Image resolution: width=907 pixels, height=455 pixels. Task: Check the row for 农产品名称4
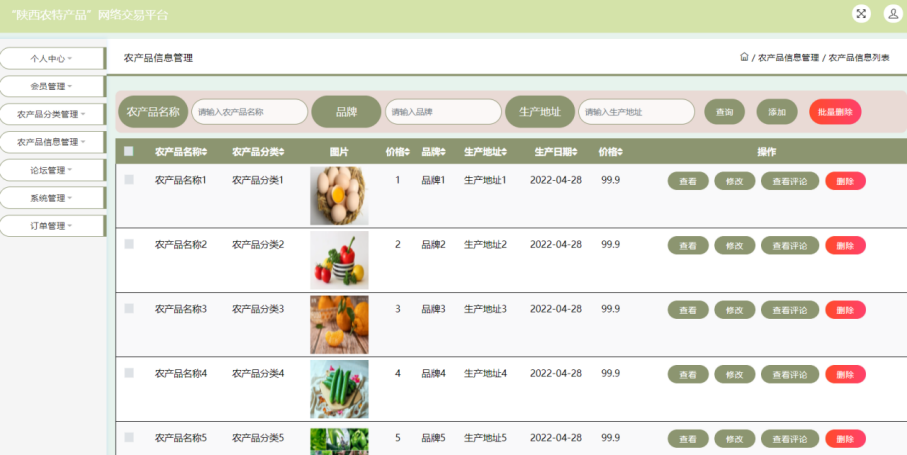point(129,373)
